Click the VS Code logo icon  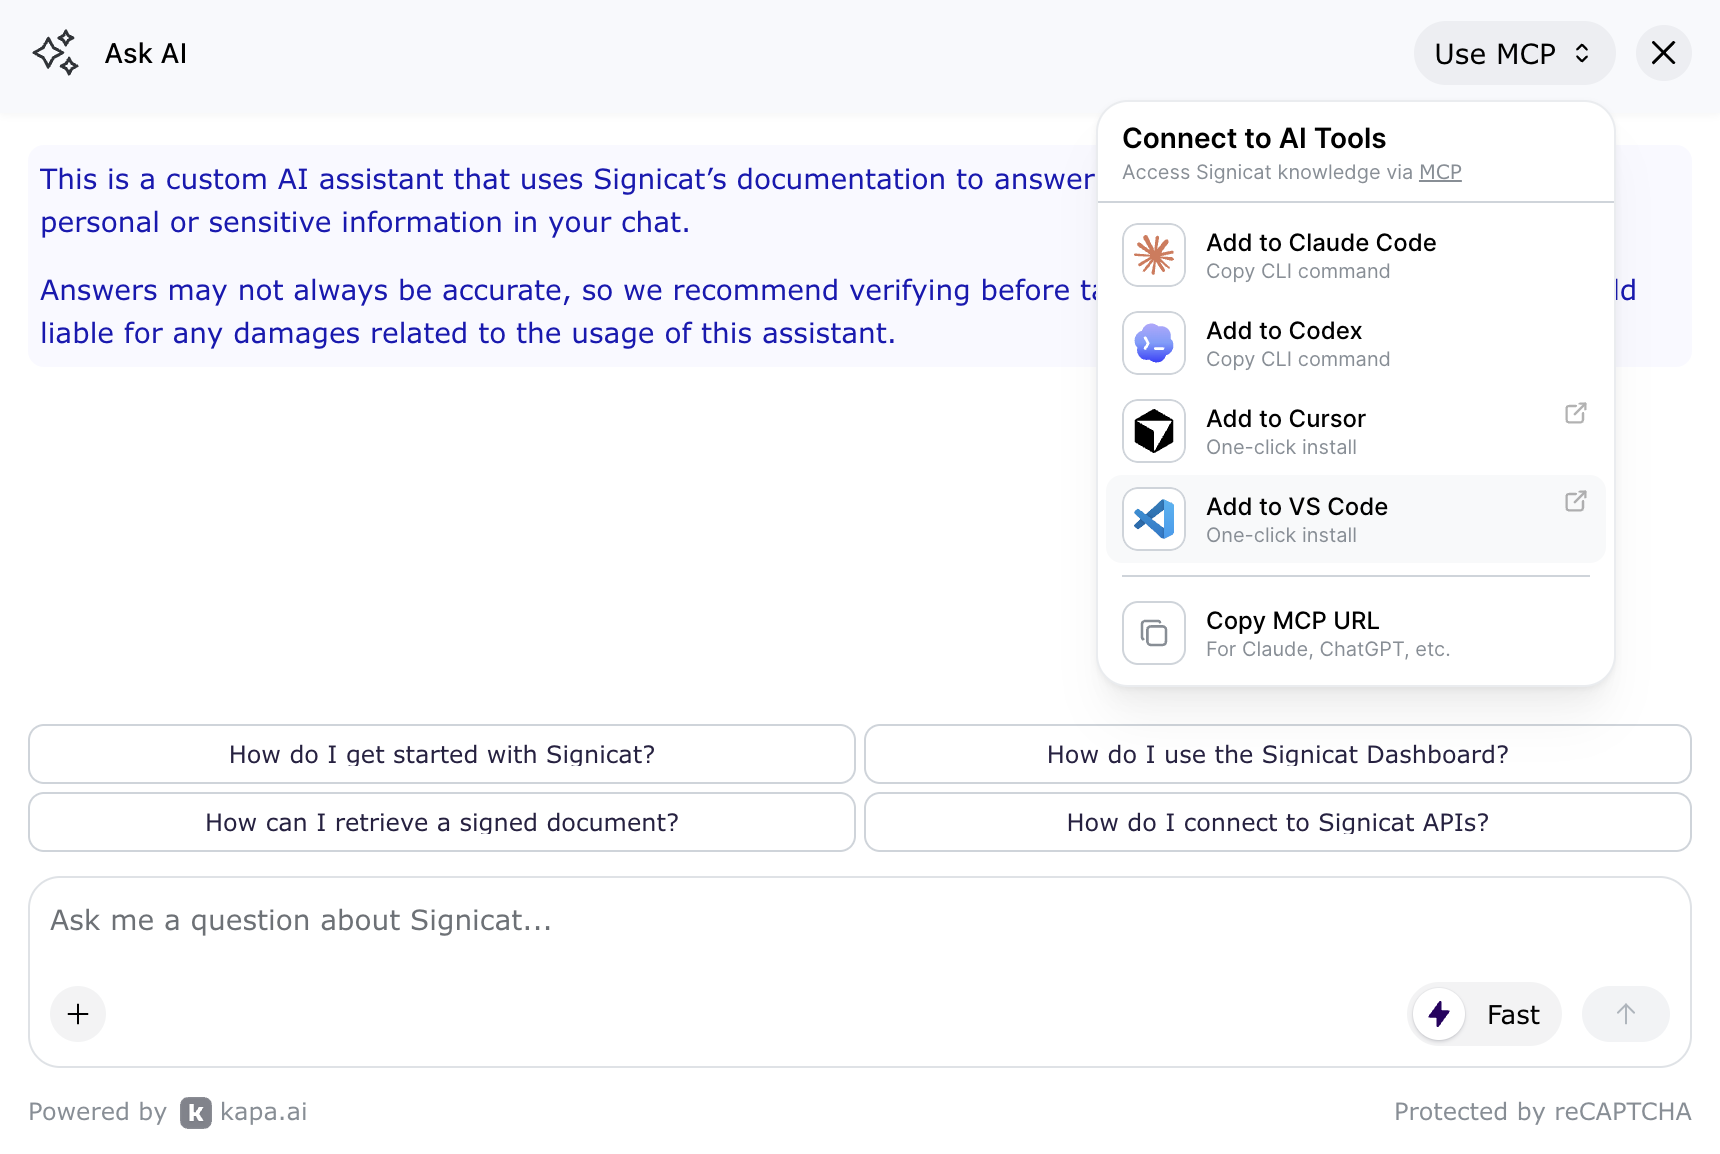click(x=1154, y=519)
